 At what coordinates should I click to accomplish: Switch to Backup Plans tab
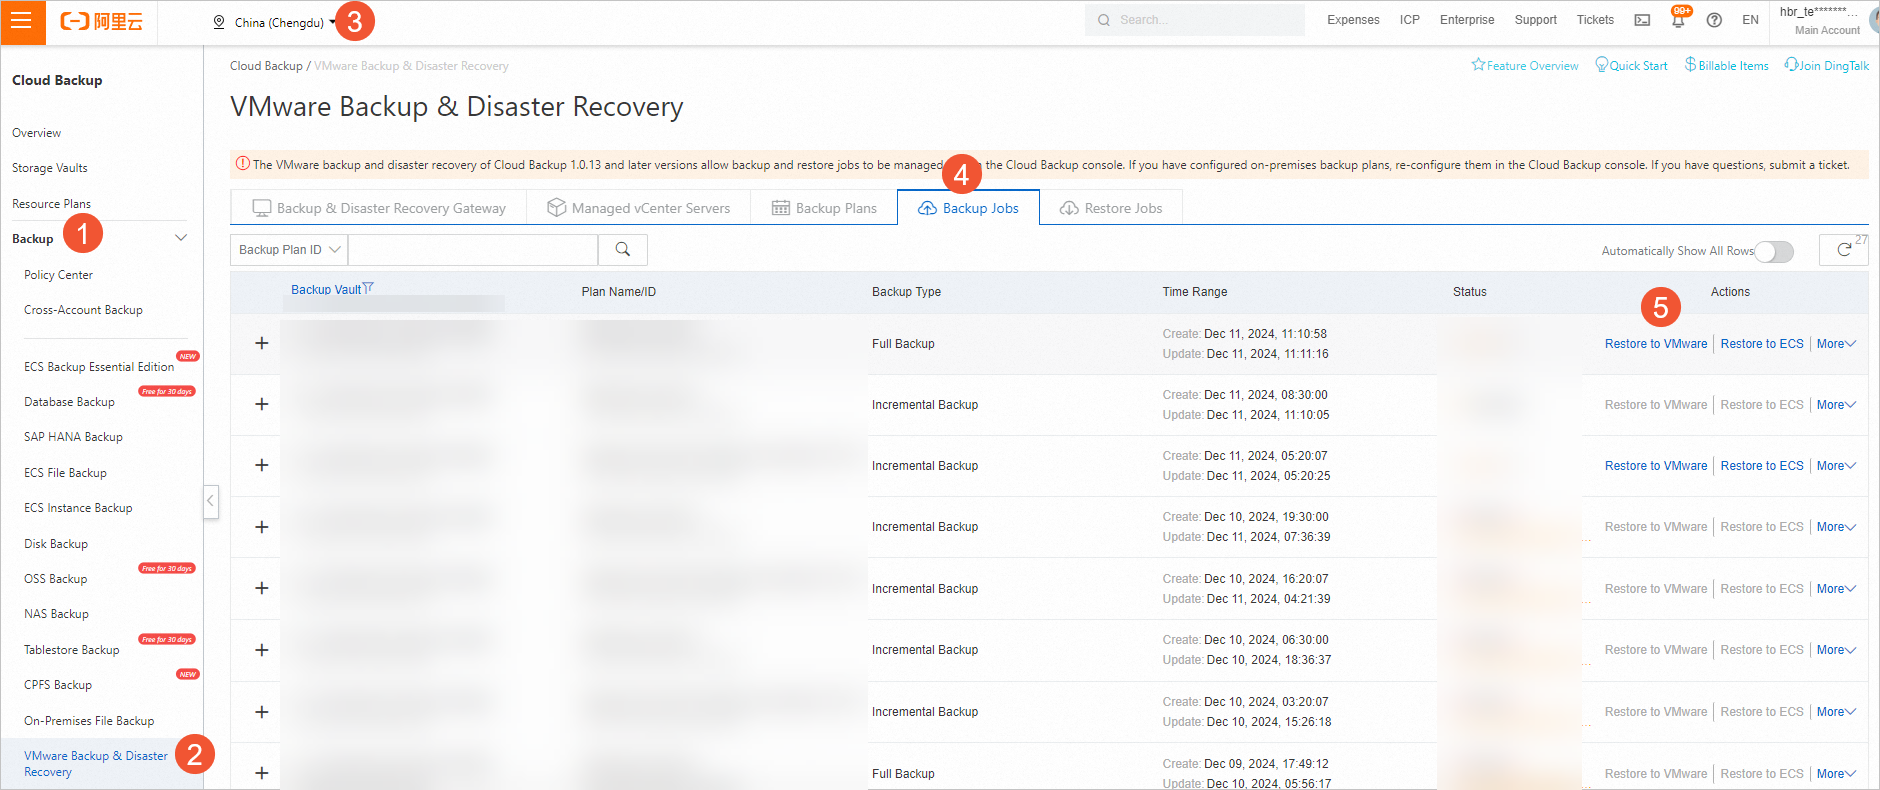pos(824,208)
